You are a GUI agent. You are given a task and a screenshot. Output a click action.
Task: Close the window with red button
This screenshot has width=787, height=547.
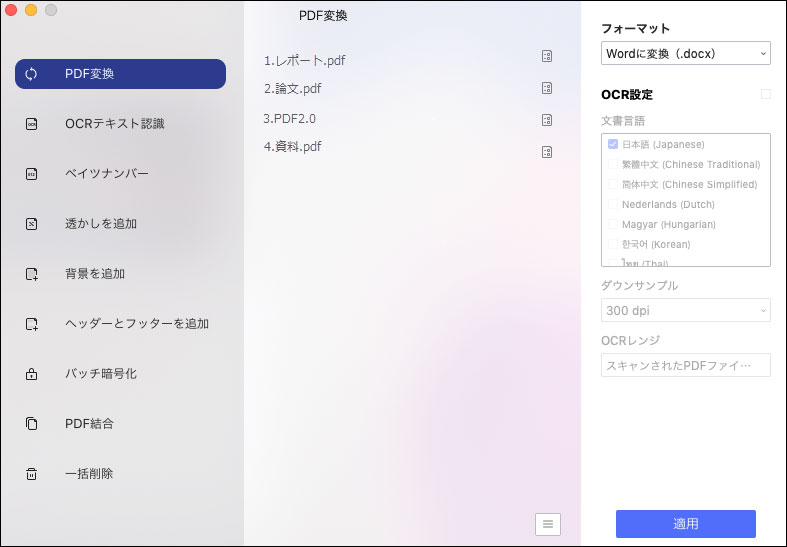pos(11,10)
